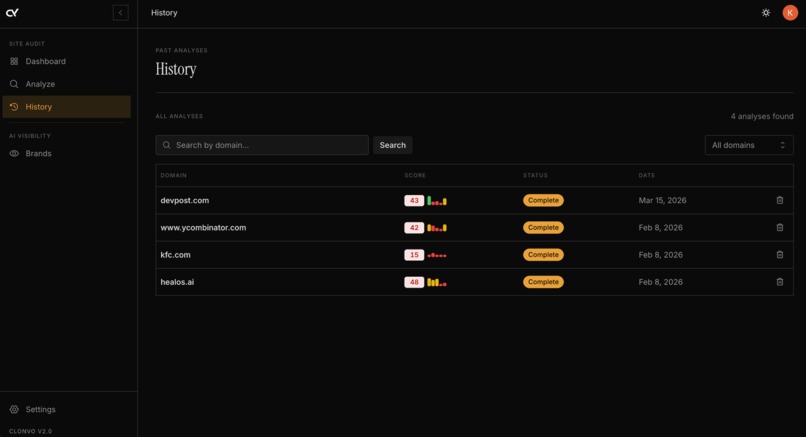Click the History breadcrumb in top bar
Screen dimensions: 806x437
click(164, 13)
